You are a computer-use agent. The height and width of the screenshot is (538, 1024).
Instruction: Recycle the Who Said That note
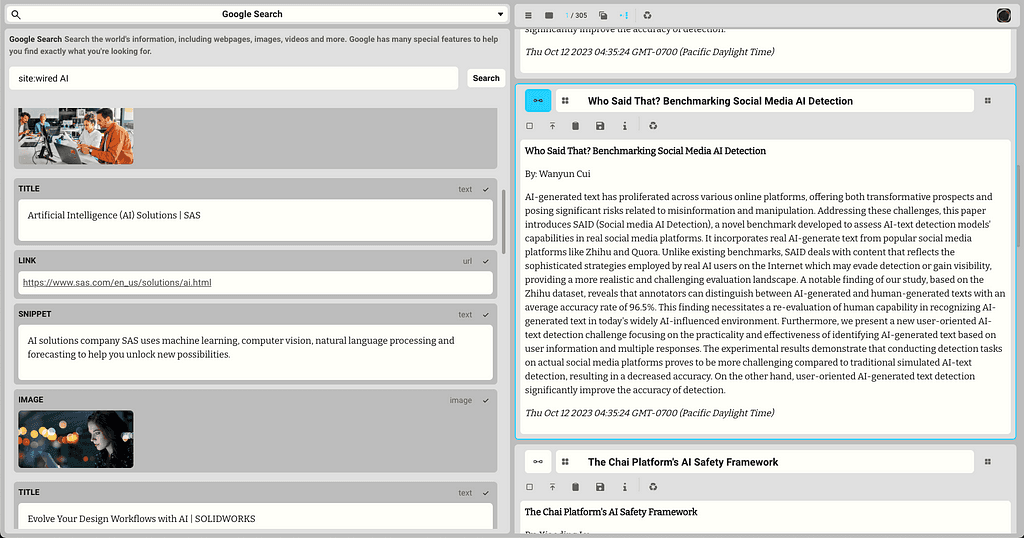(x=653, y=126)
